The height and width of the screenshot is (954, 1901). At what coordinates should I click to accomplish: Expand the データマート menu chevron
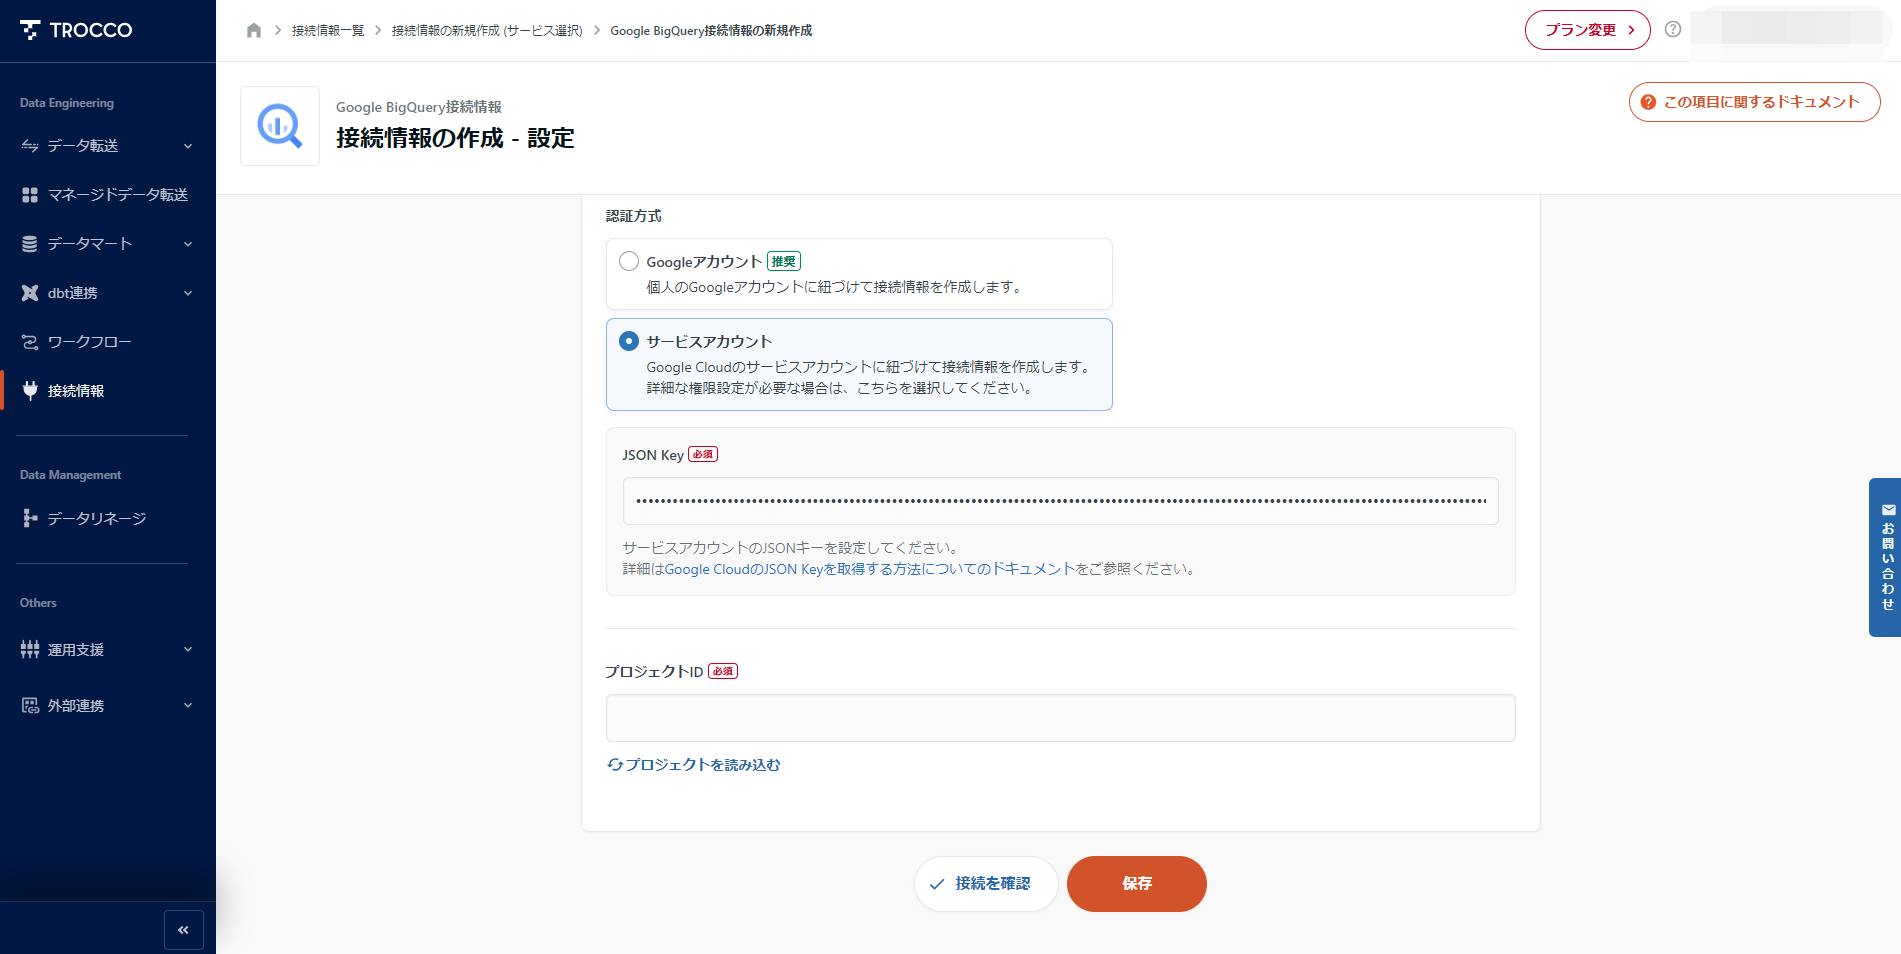point(188,244)
